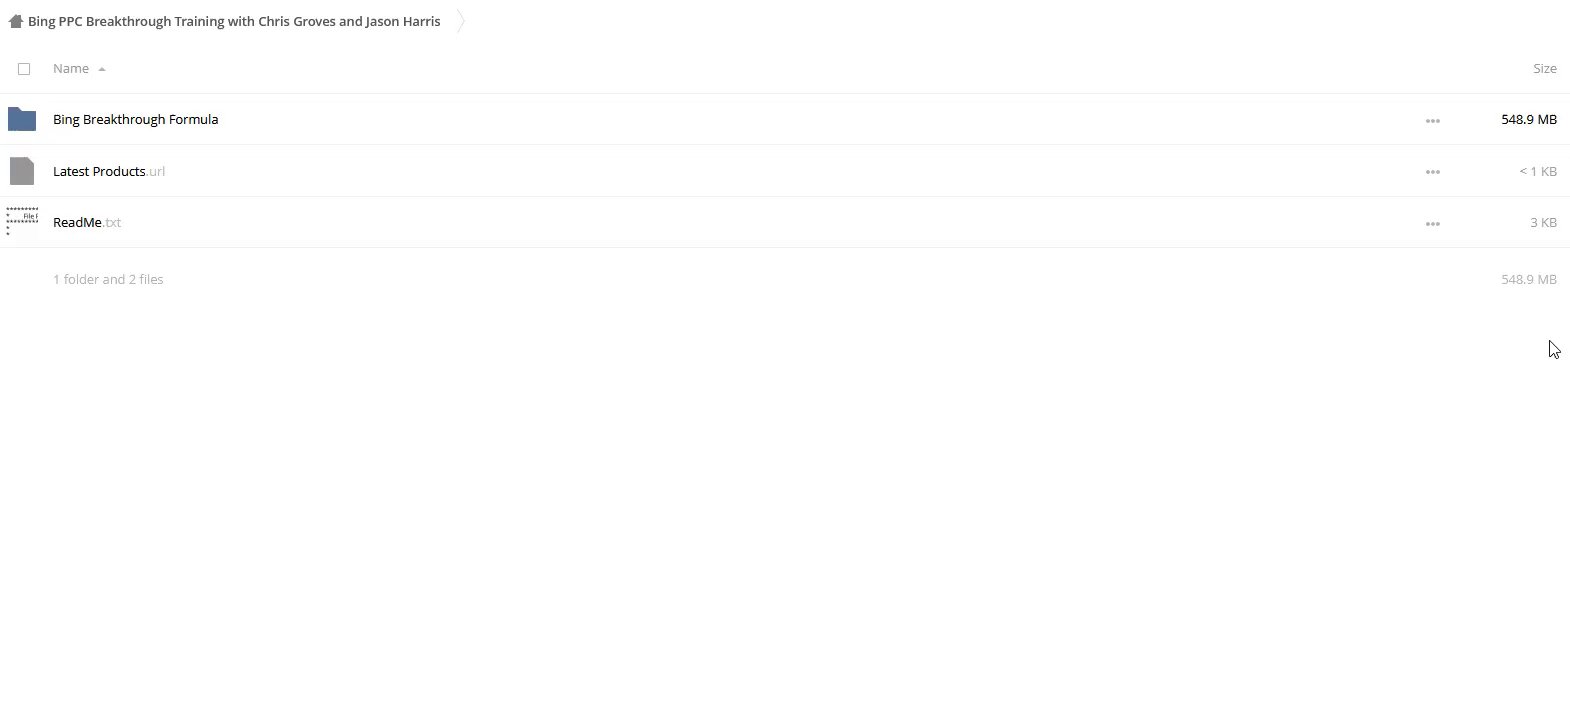Sort the list by Name column
The width and height of the screenshot is (1570, 712).
[71, 68]
